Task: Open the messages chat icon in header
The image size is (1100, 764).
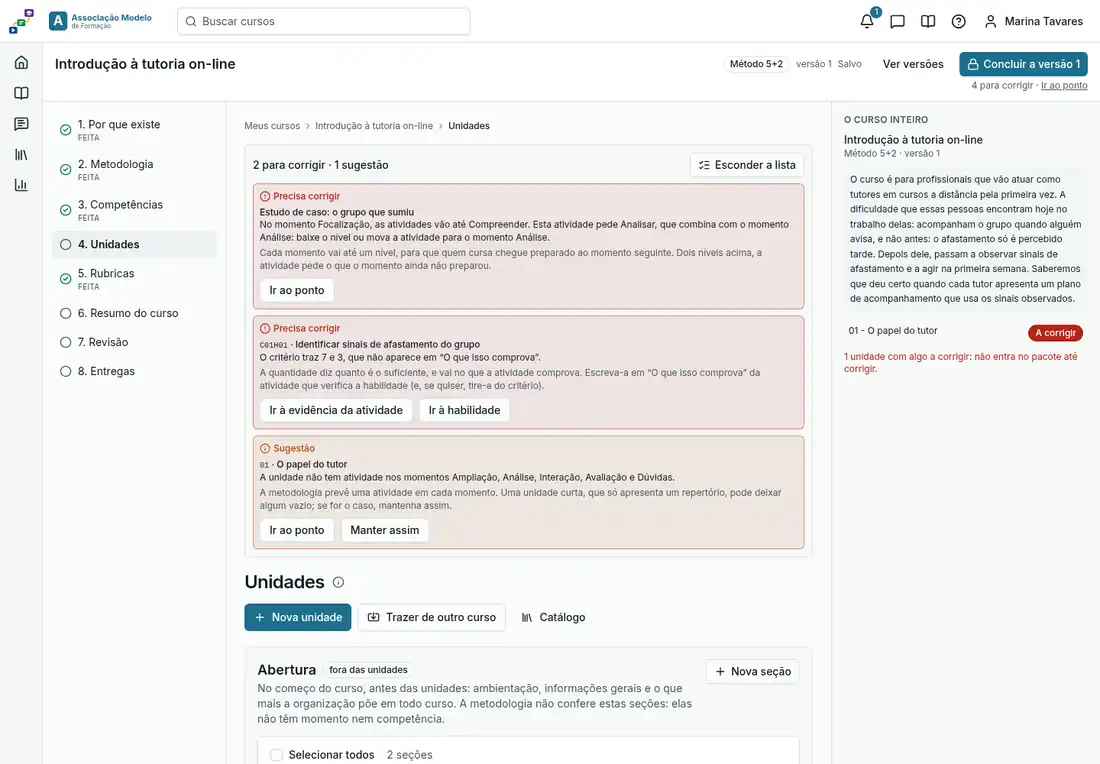Action: coord(897,21)
